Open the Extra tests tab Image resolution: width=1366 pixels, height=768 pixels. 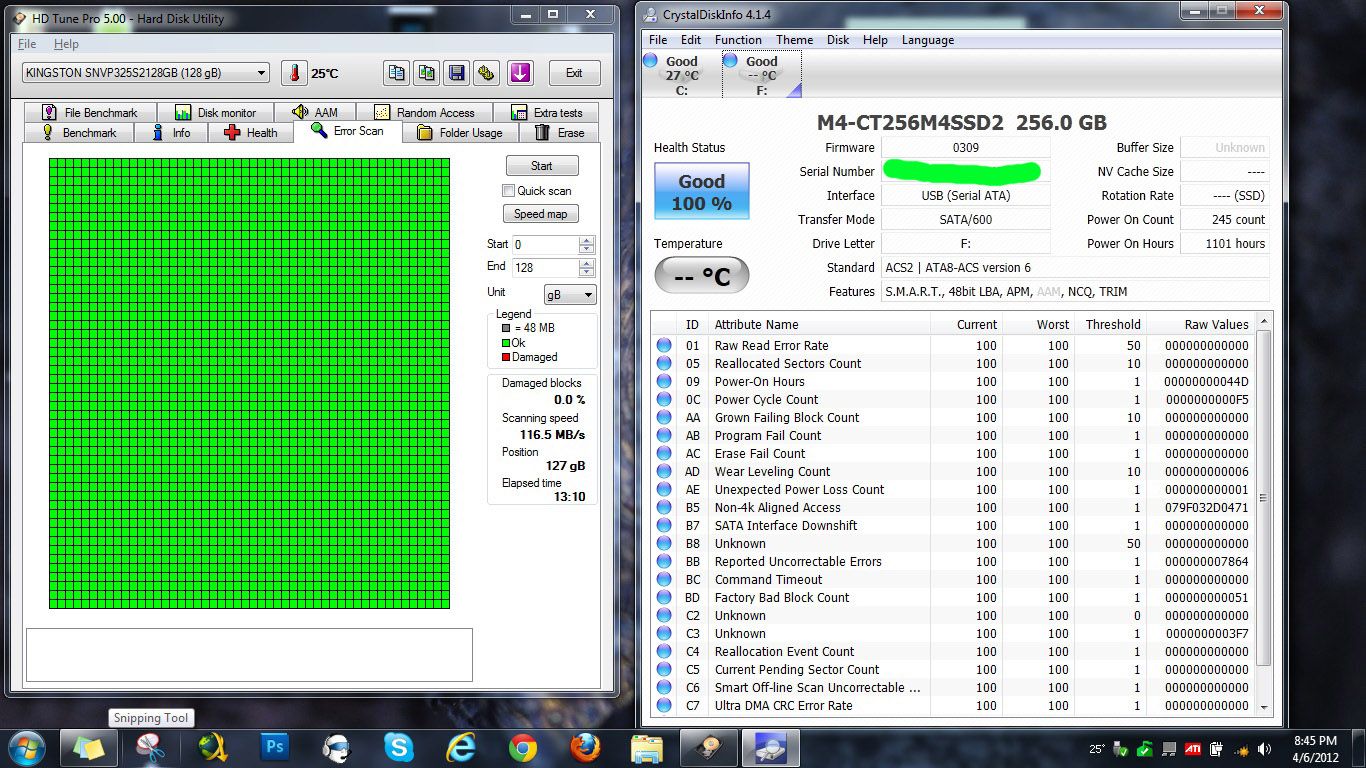tap(546, 113)
